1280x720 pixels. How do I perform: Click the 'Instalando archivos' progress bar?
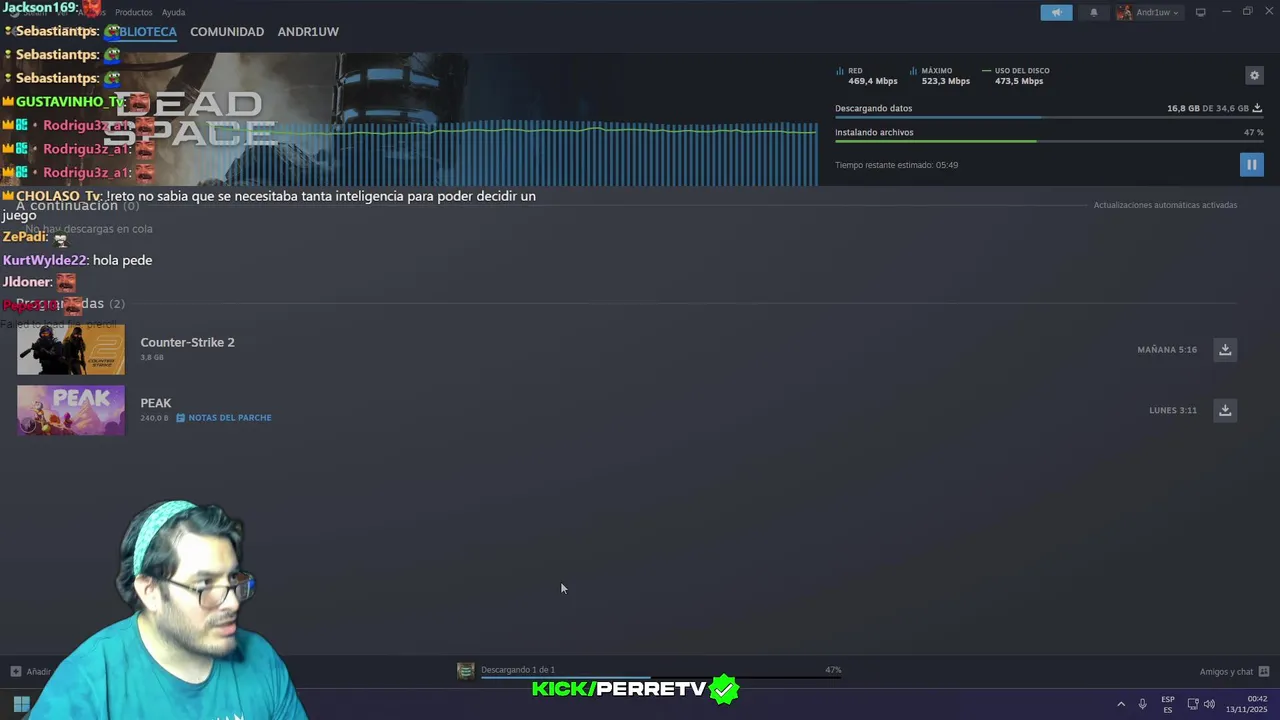1049,141
